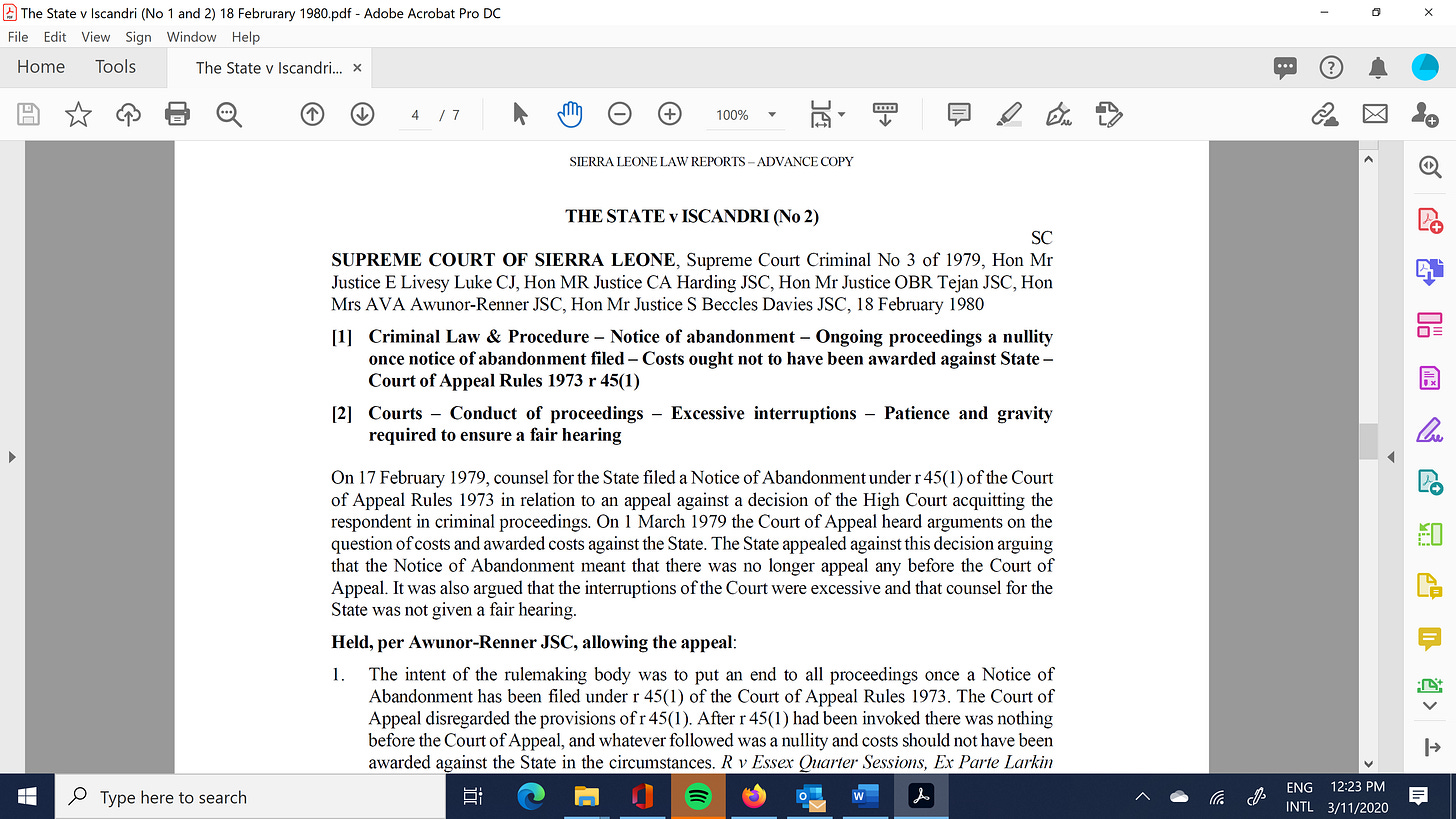Click the blue account profile icon
This screenshot has height=819, width=1456.
[x=1425, y=67]
